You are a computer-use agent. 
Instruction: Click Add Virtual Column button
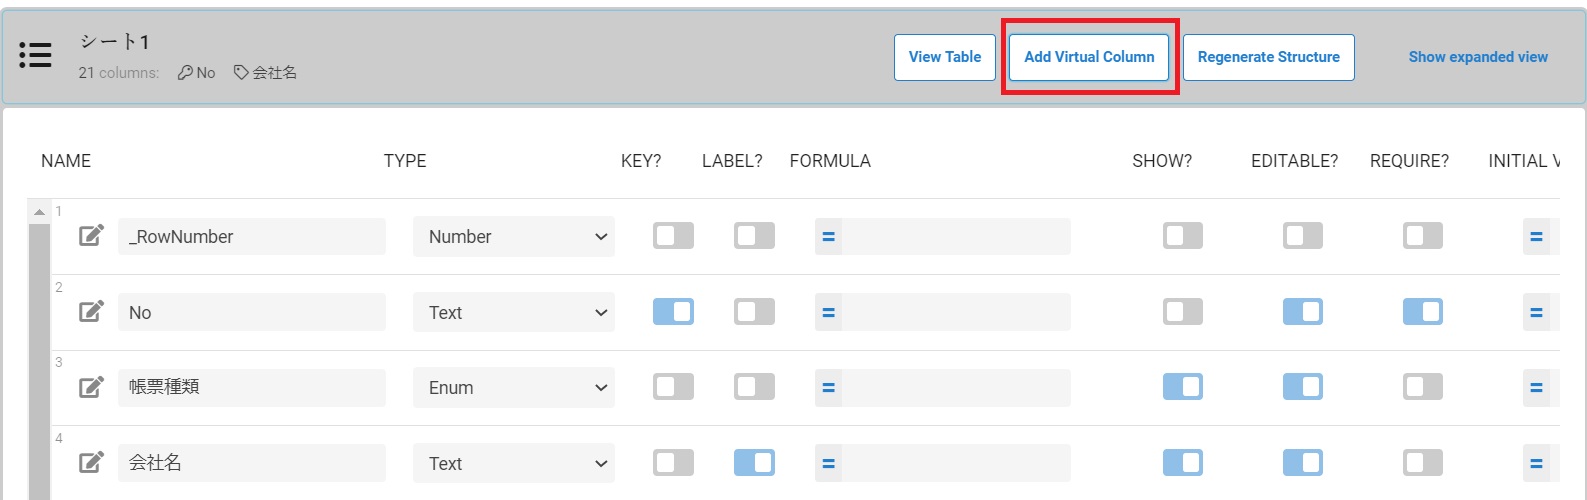click(1089, 57)
